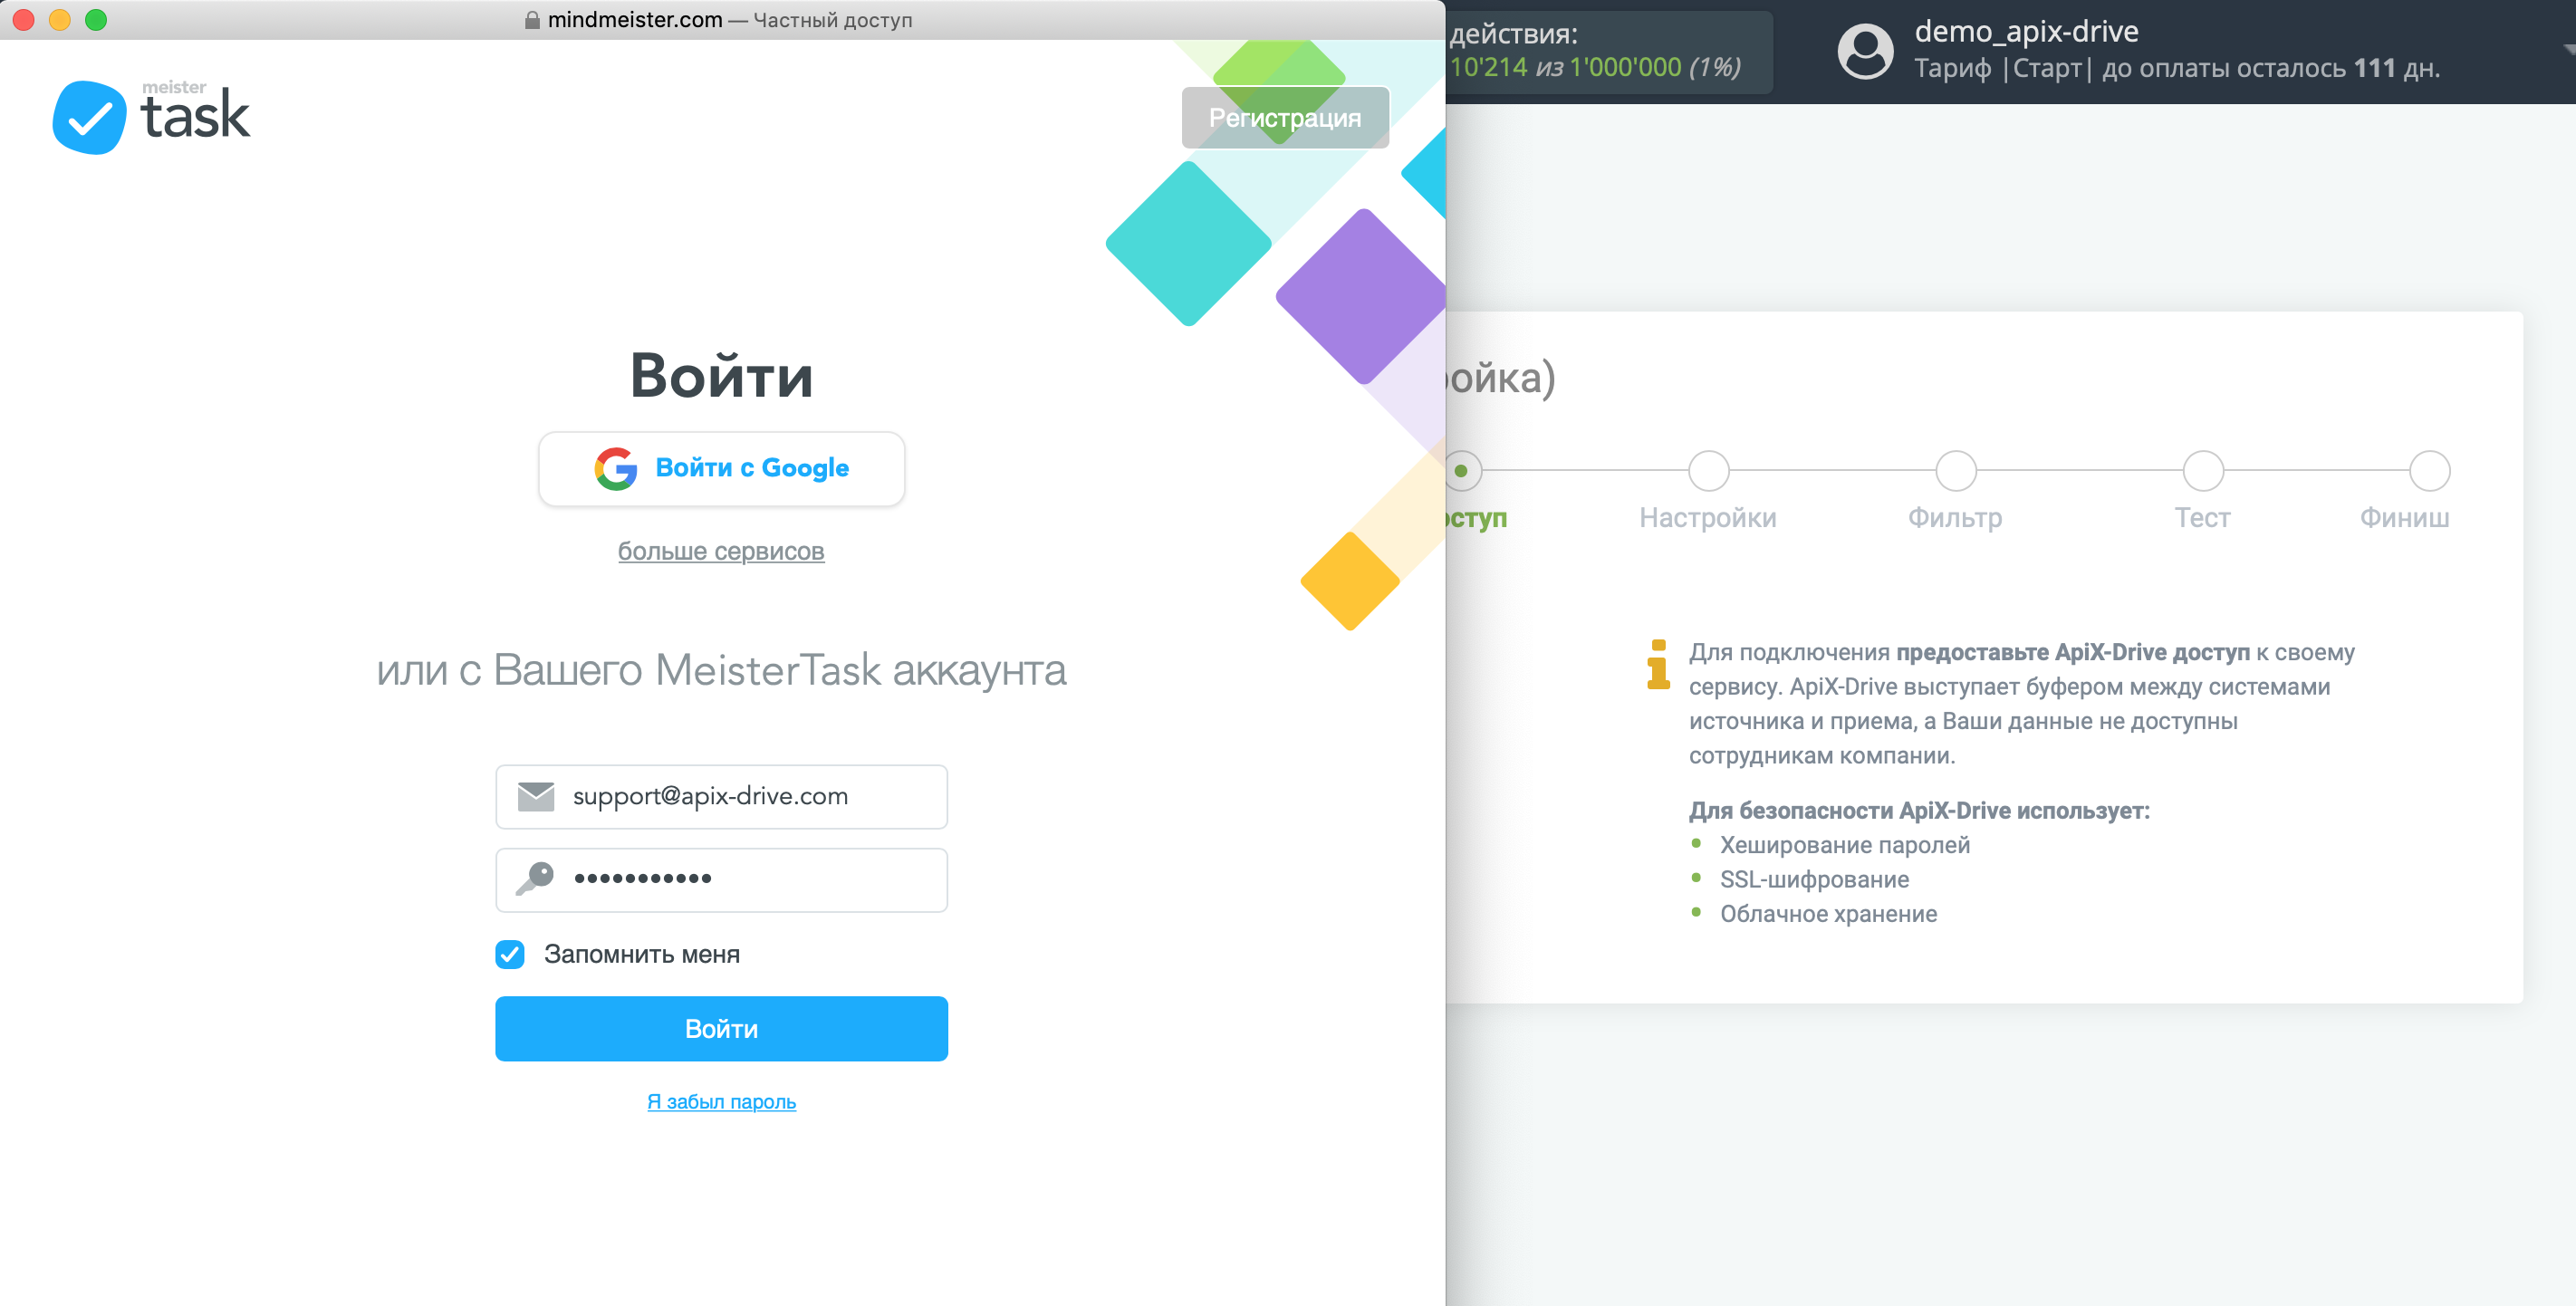Click the Тариф Старт payment info text
This screenshot has width=2576, height=1306.
pyautogui.click(x=2177, y=68)
